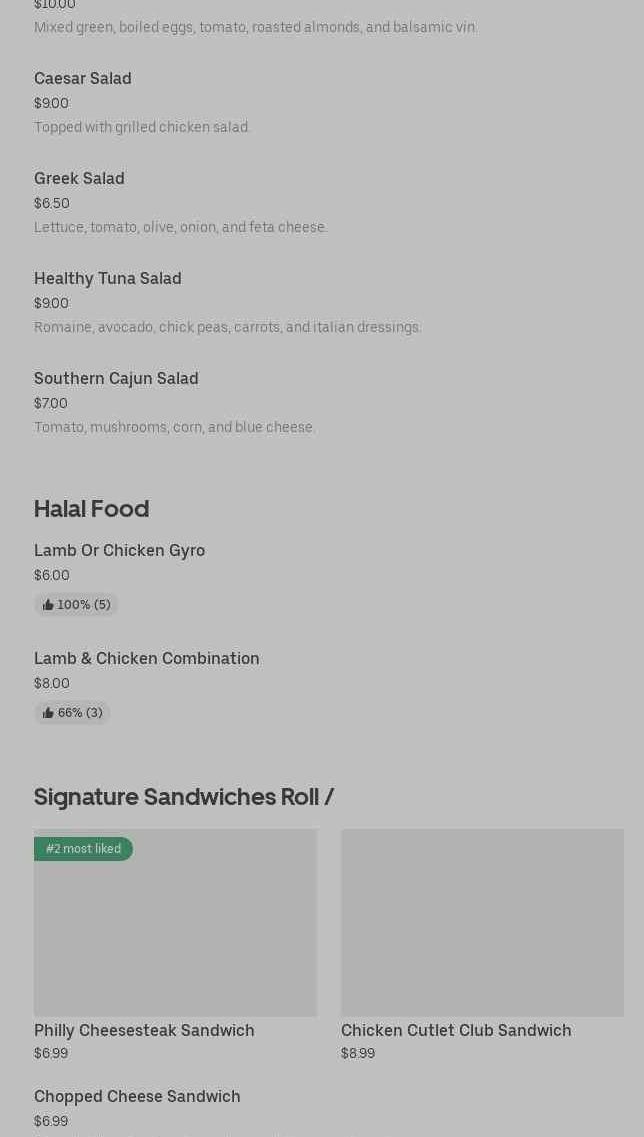Click the Signature Sandwiches Roll heading
Screen dimensions: 644x1137
coord(183,797)
